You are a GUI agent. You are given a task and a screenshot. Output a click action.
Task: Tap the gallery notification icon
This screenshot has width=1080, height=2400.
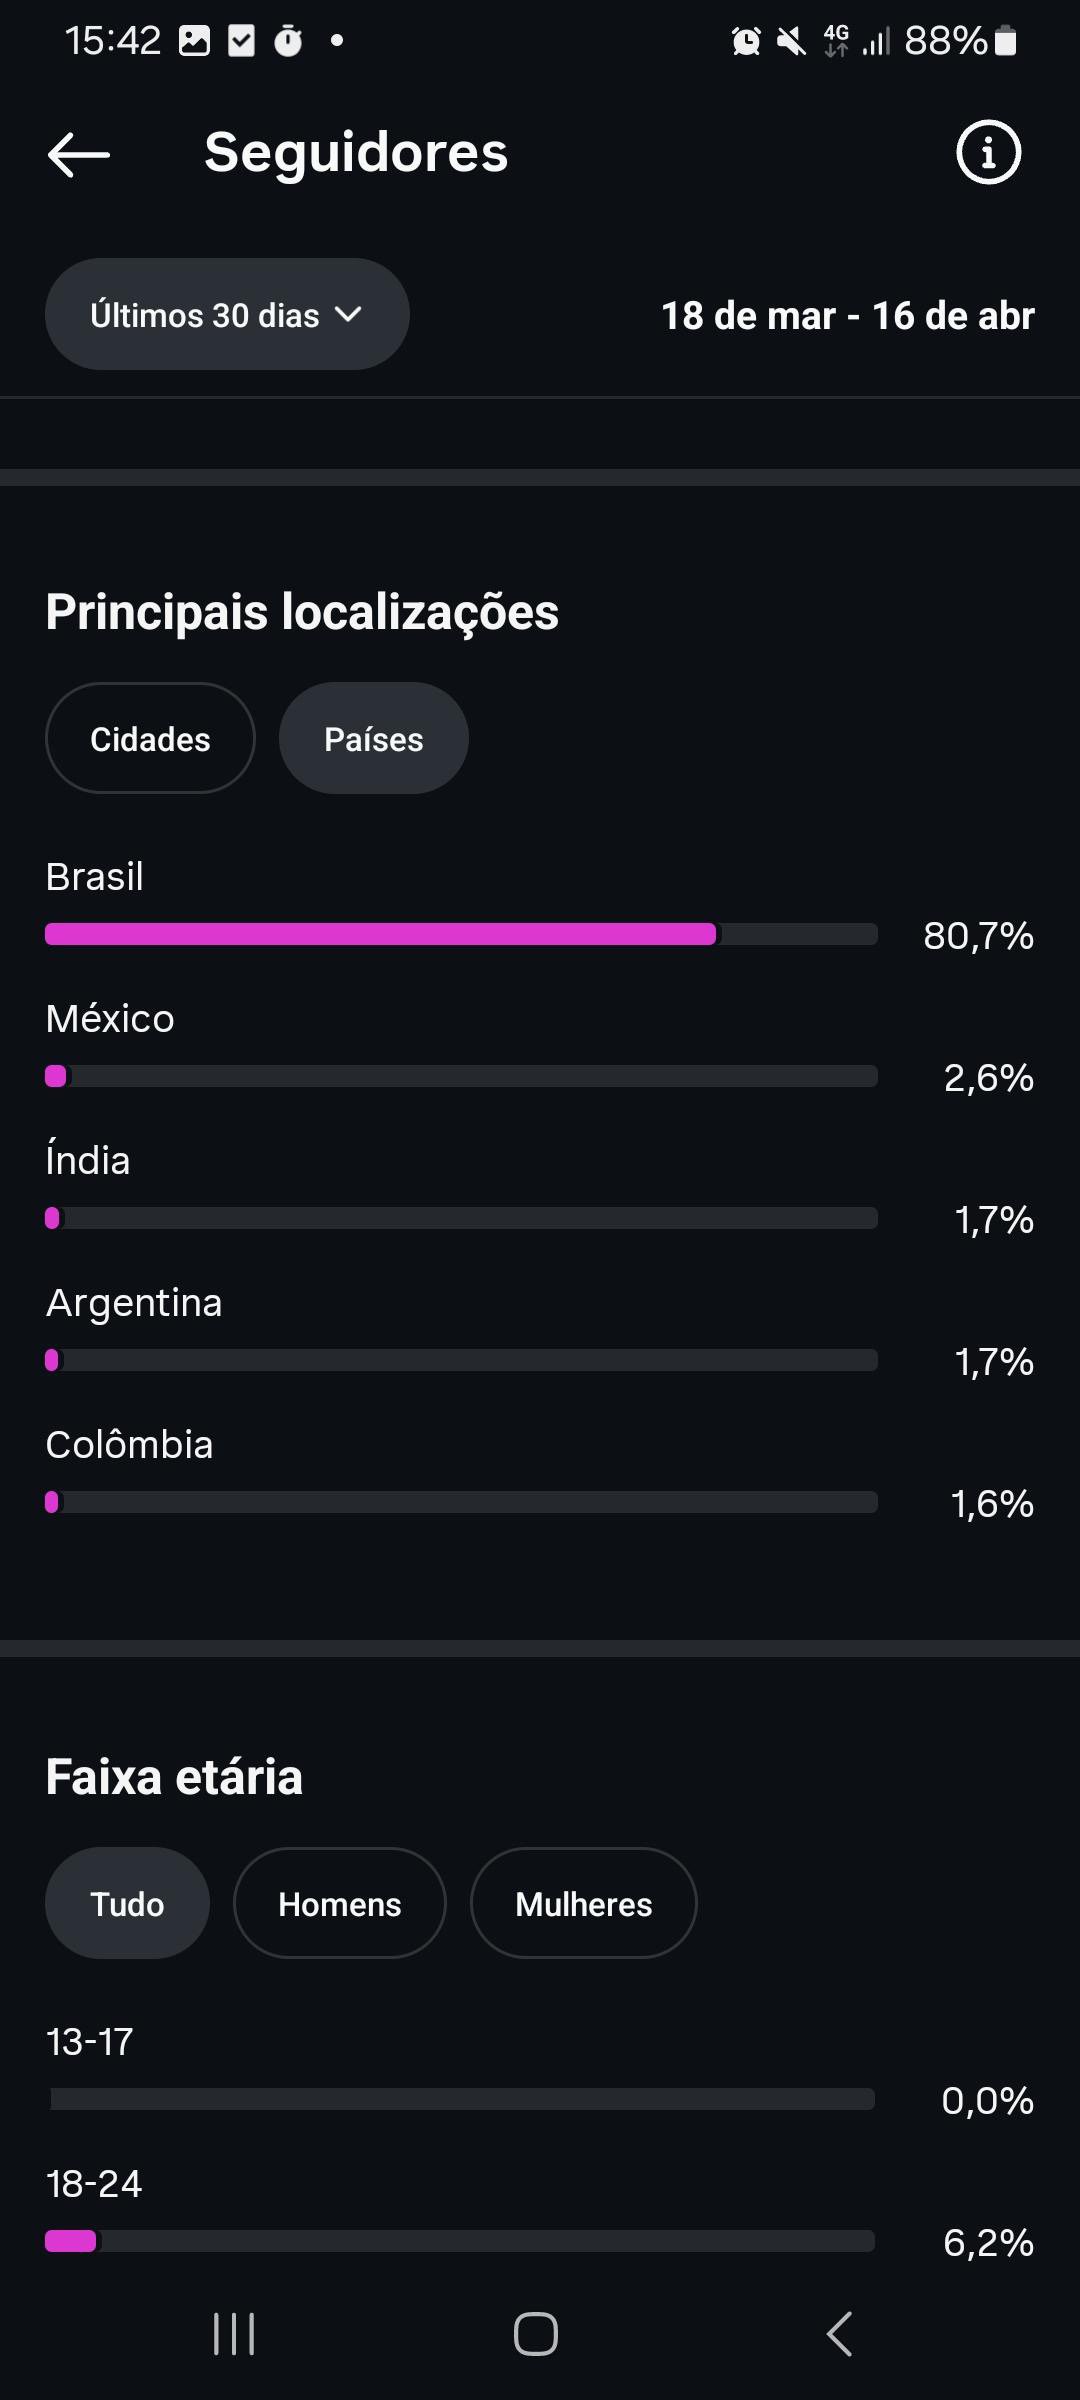[x=194, y=41]
